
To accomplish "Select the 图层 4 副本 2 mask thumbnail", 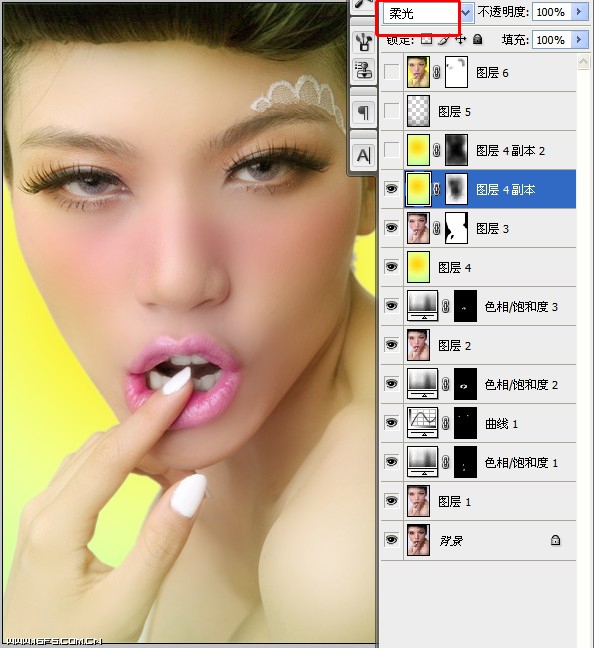I will (x=456, y=150).
